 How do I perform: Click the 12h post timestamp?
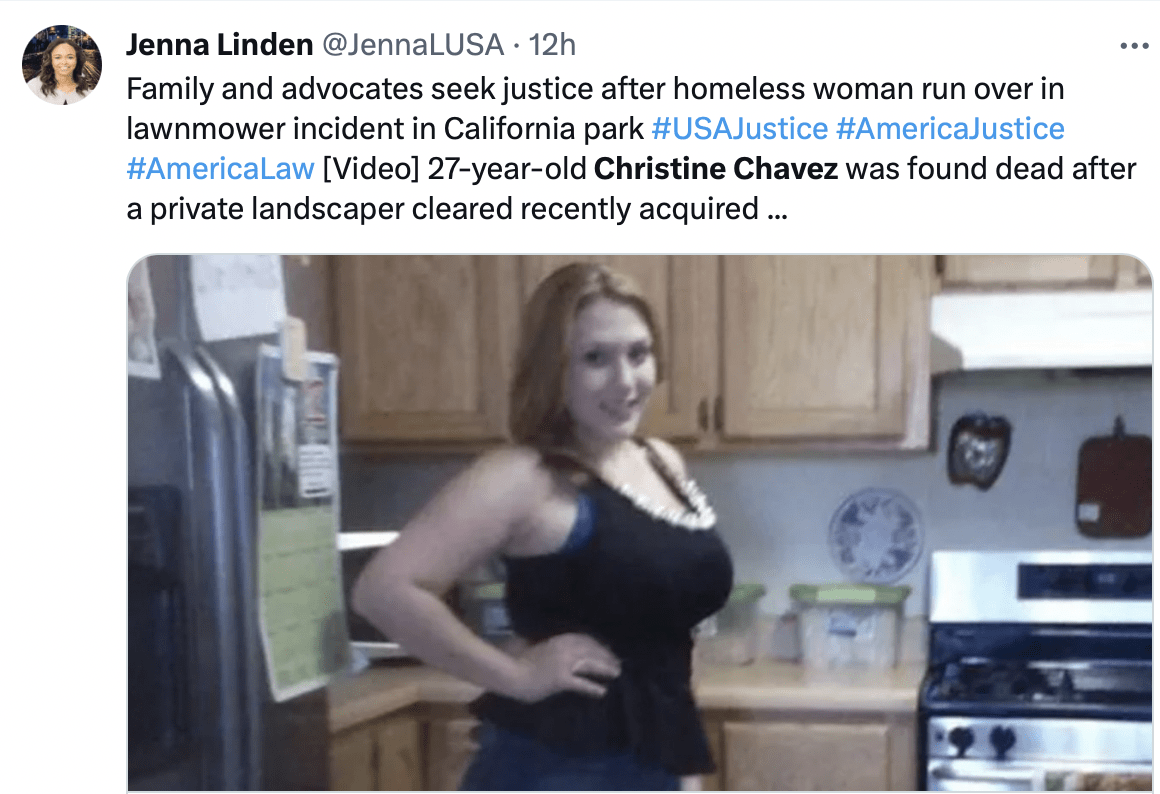coord(552,45)
